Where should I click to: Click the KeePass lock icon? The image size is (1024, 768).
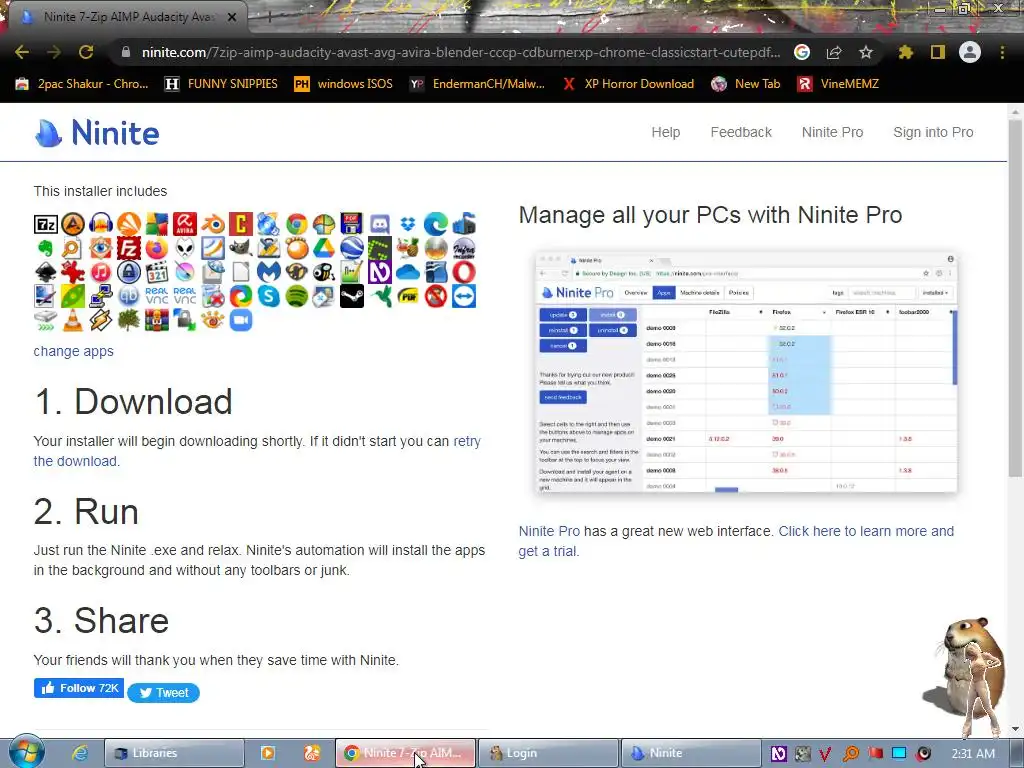click(x=129, y=272)
